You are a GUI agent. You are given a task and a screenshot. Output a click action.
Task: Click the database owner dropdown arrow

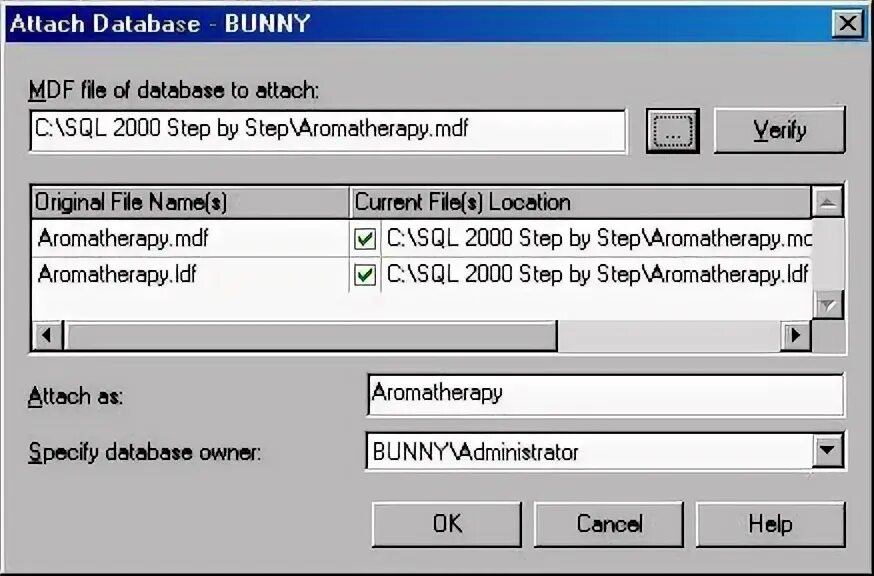pos(826,451)
